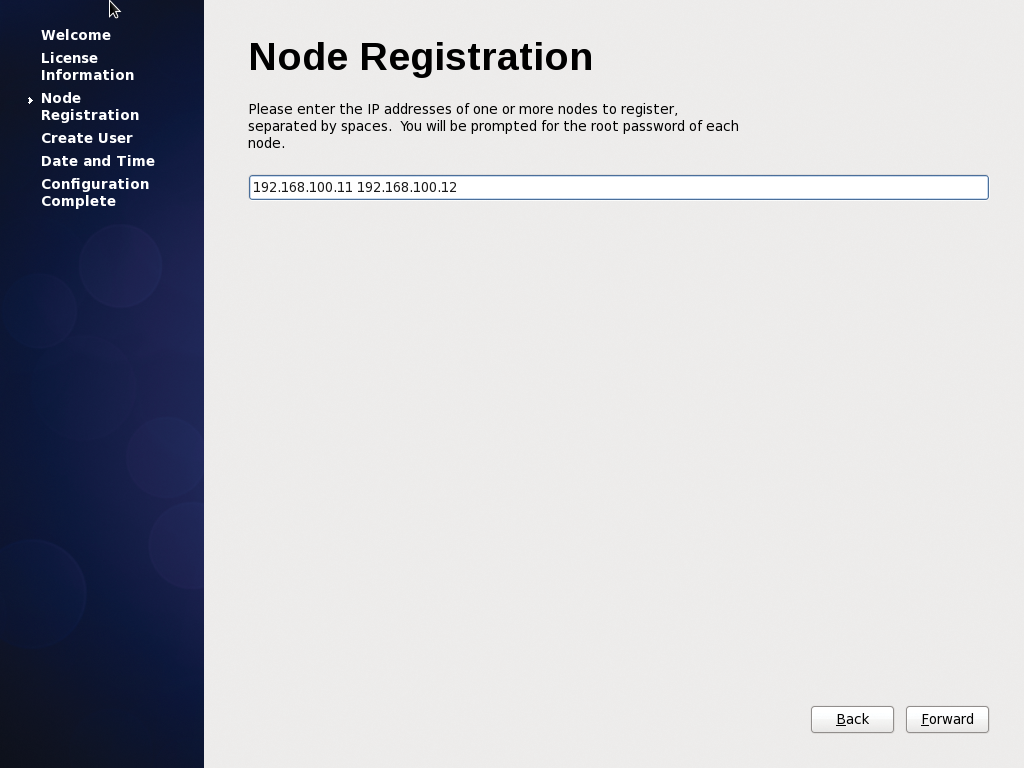Click the Forward button to continue
Image resolution: width=1024 pixels, height=768 pixels.
(x=946, y=719)
